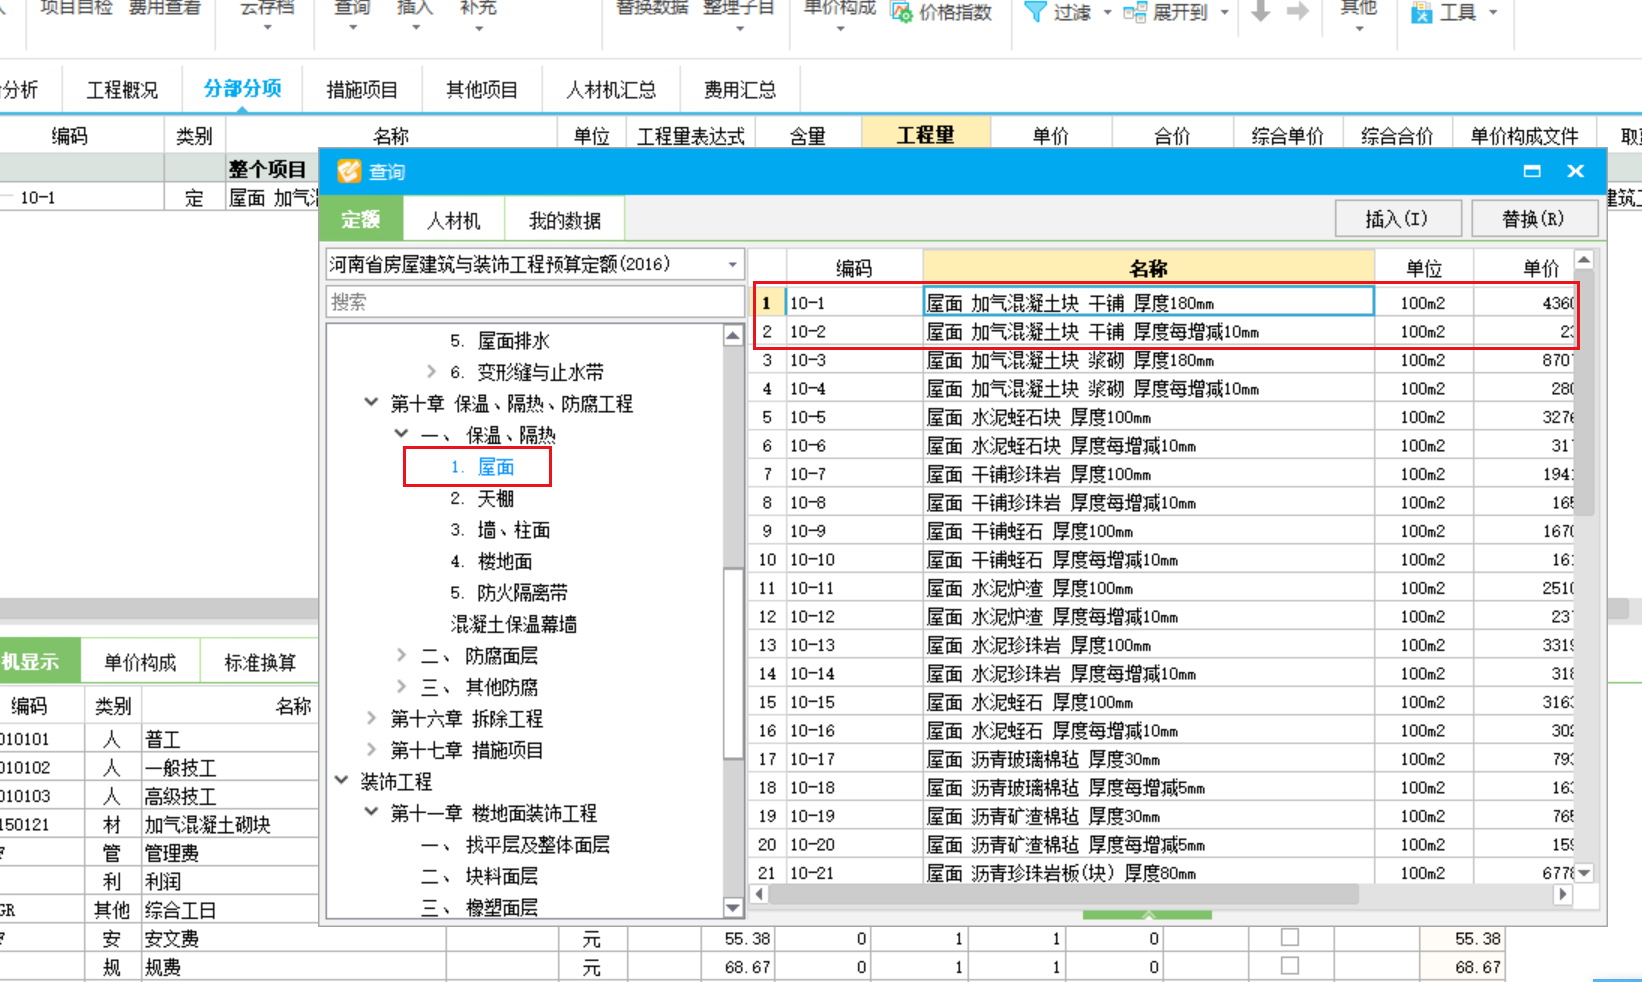Open the 过滤 dropdown arrow
Image resolution: width=1642 pixels, height=982 pixels.
click(x=1107, y=13)
